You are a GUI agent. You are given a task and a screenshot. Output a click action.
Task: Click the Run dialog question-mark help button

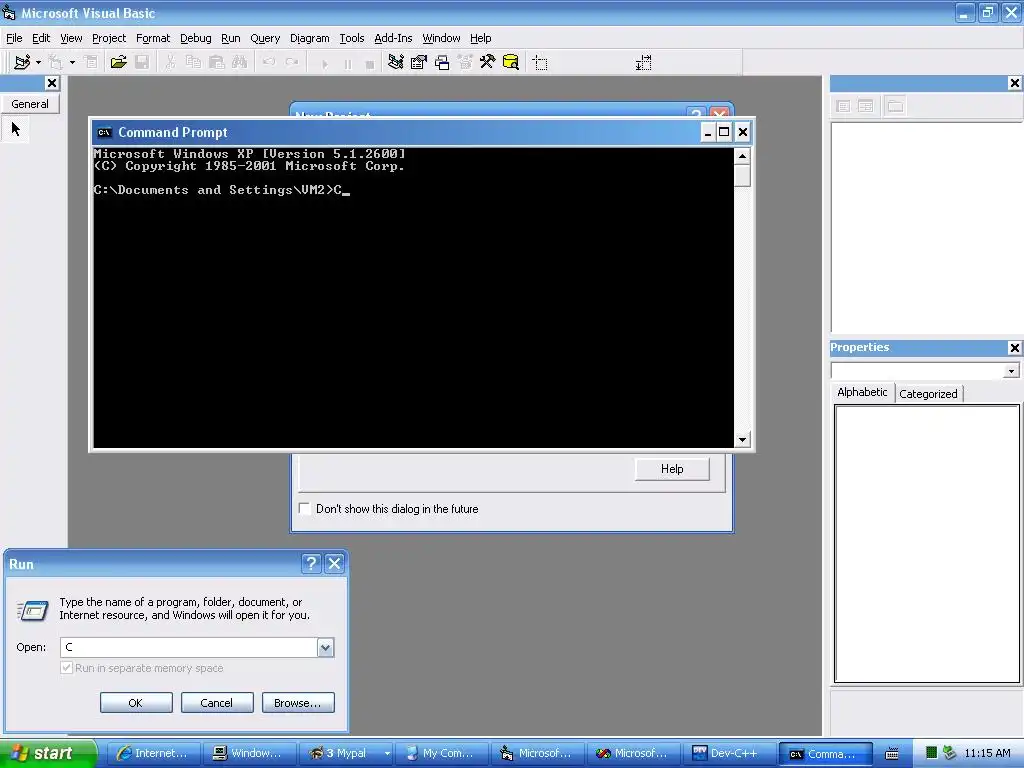click(311, 564)
